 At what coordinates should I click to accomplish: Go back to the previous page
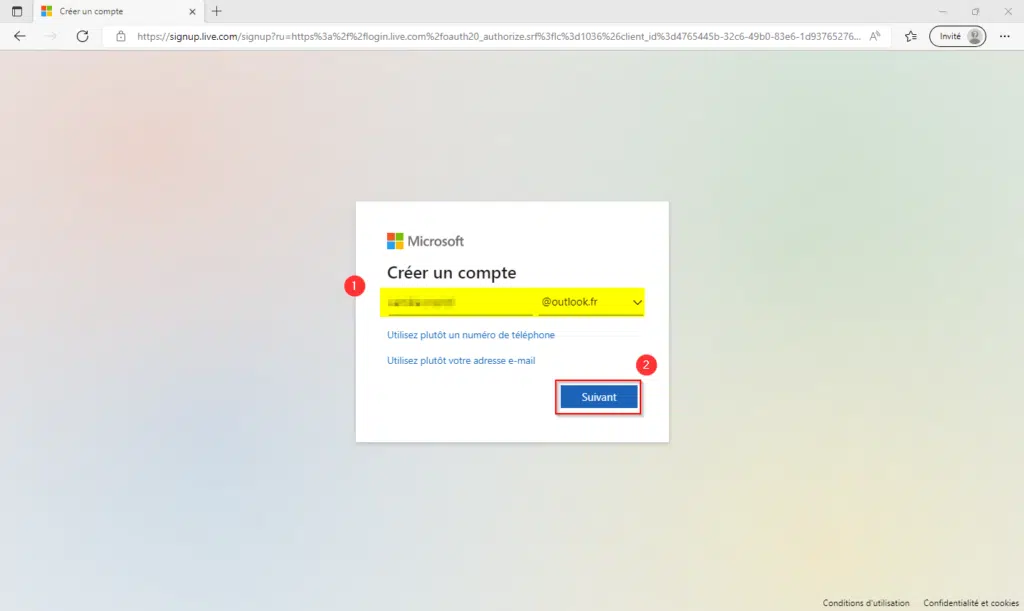[x=20, y=36]
